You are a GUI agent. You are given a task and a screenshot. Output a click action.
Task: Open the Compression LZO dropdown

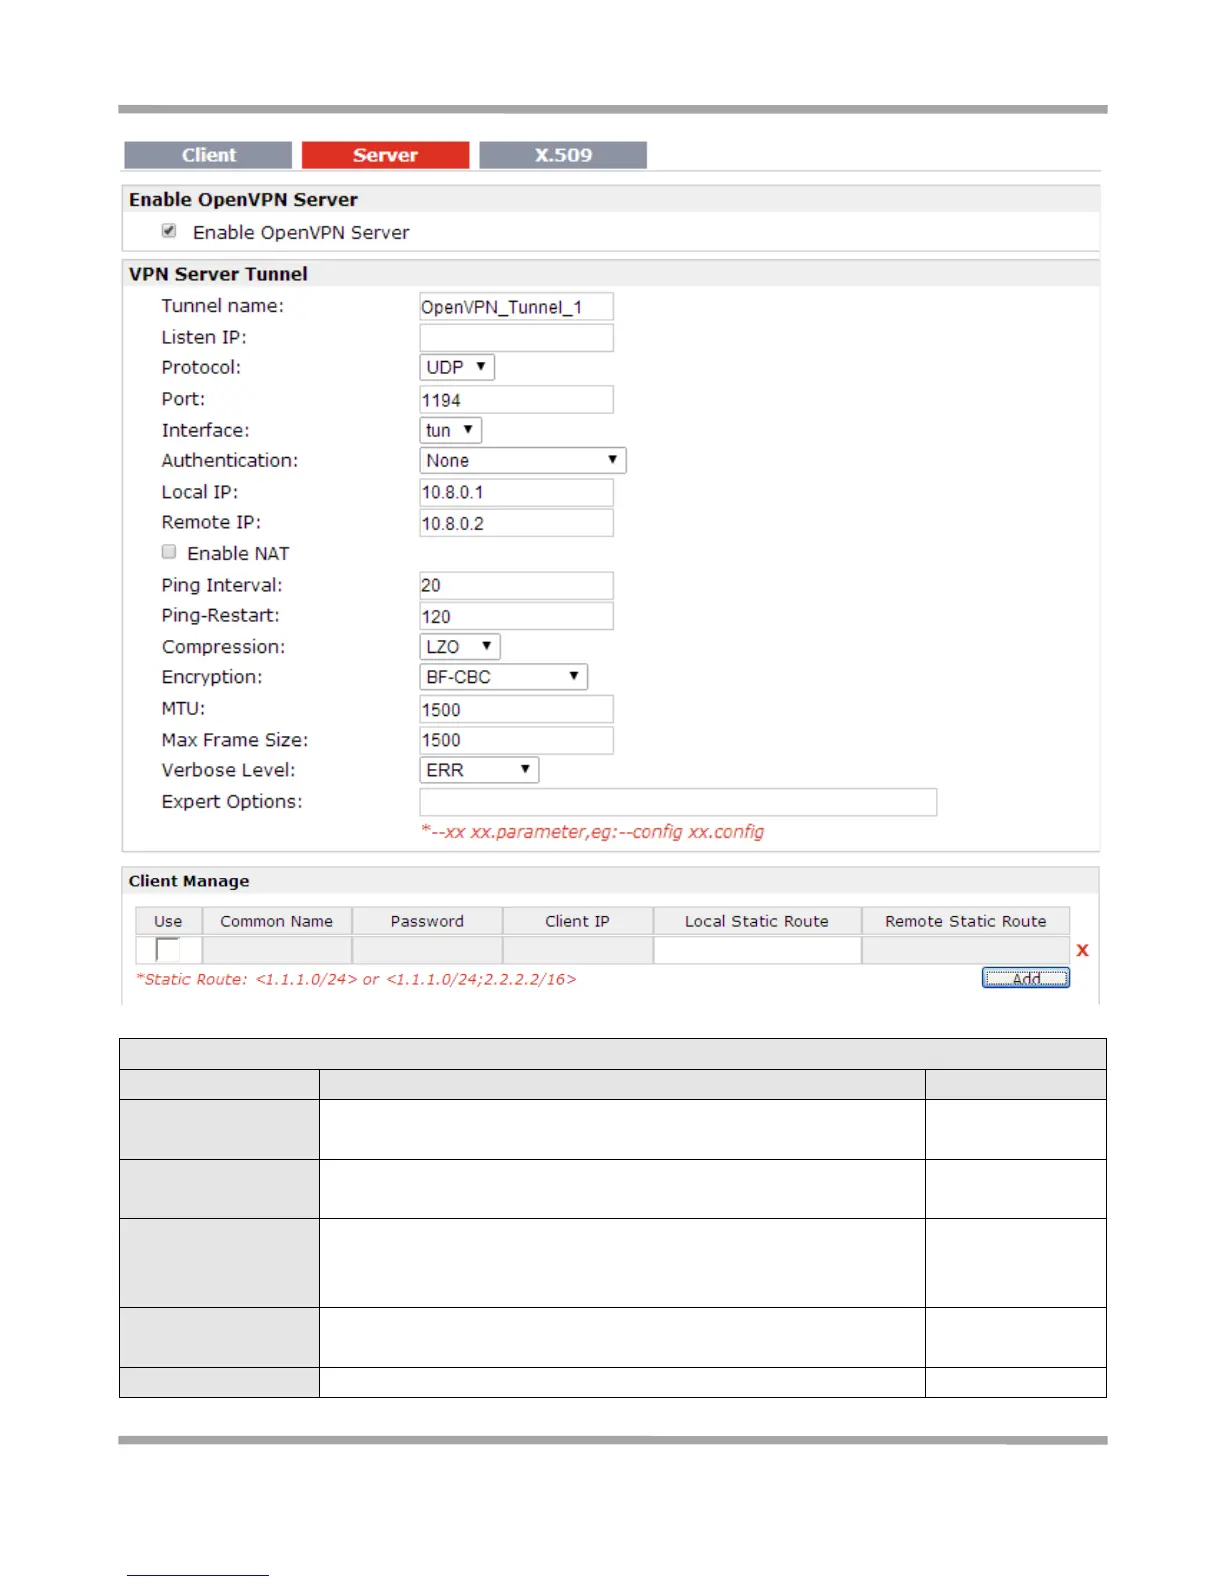coord(460,646)
